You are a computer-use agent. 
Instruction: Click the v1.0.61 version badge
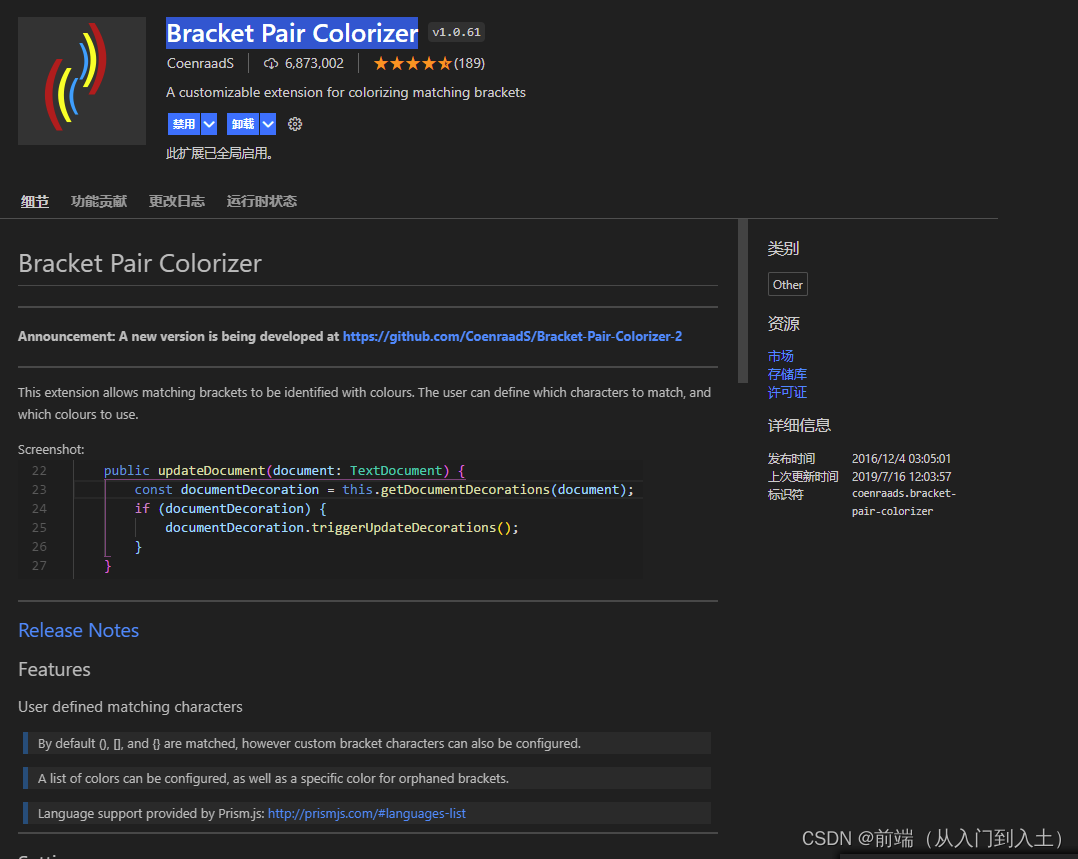(x=456, y=32)
